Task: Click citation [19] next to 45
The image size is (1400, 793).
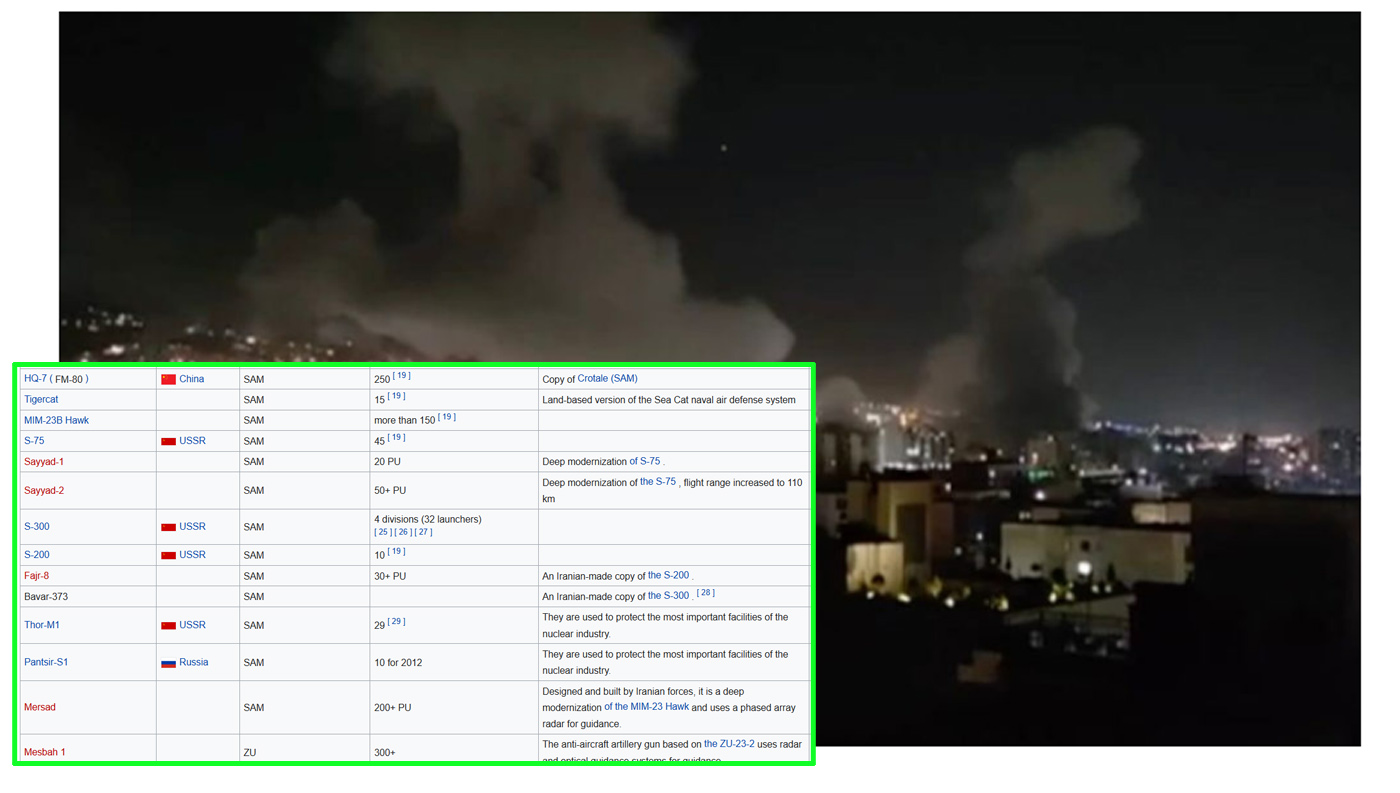Action: click(397, 437)
